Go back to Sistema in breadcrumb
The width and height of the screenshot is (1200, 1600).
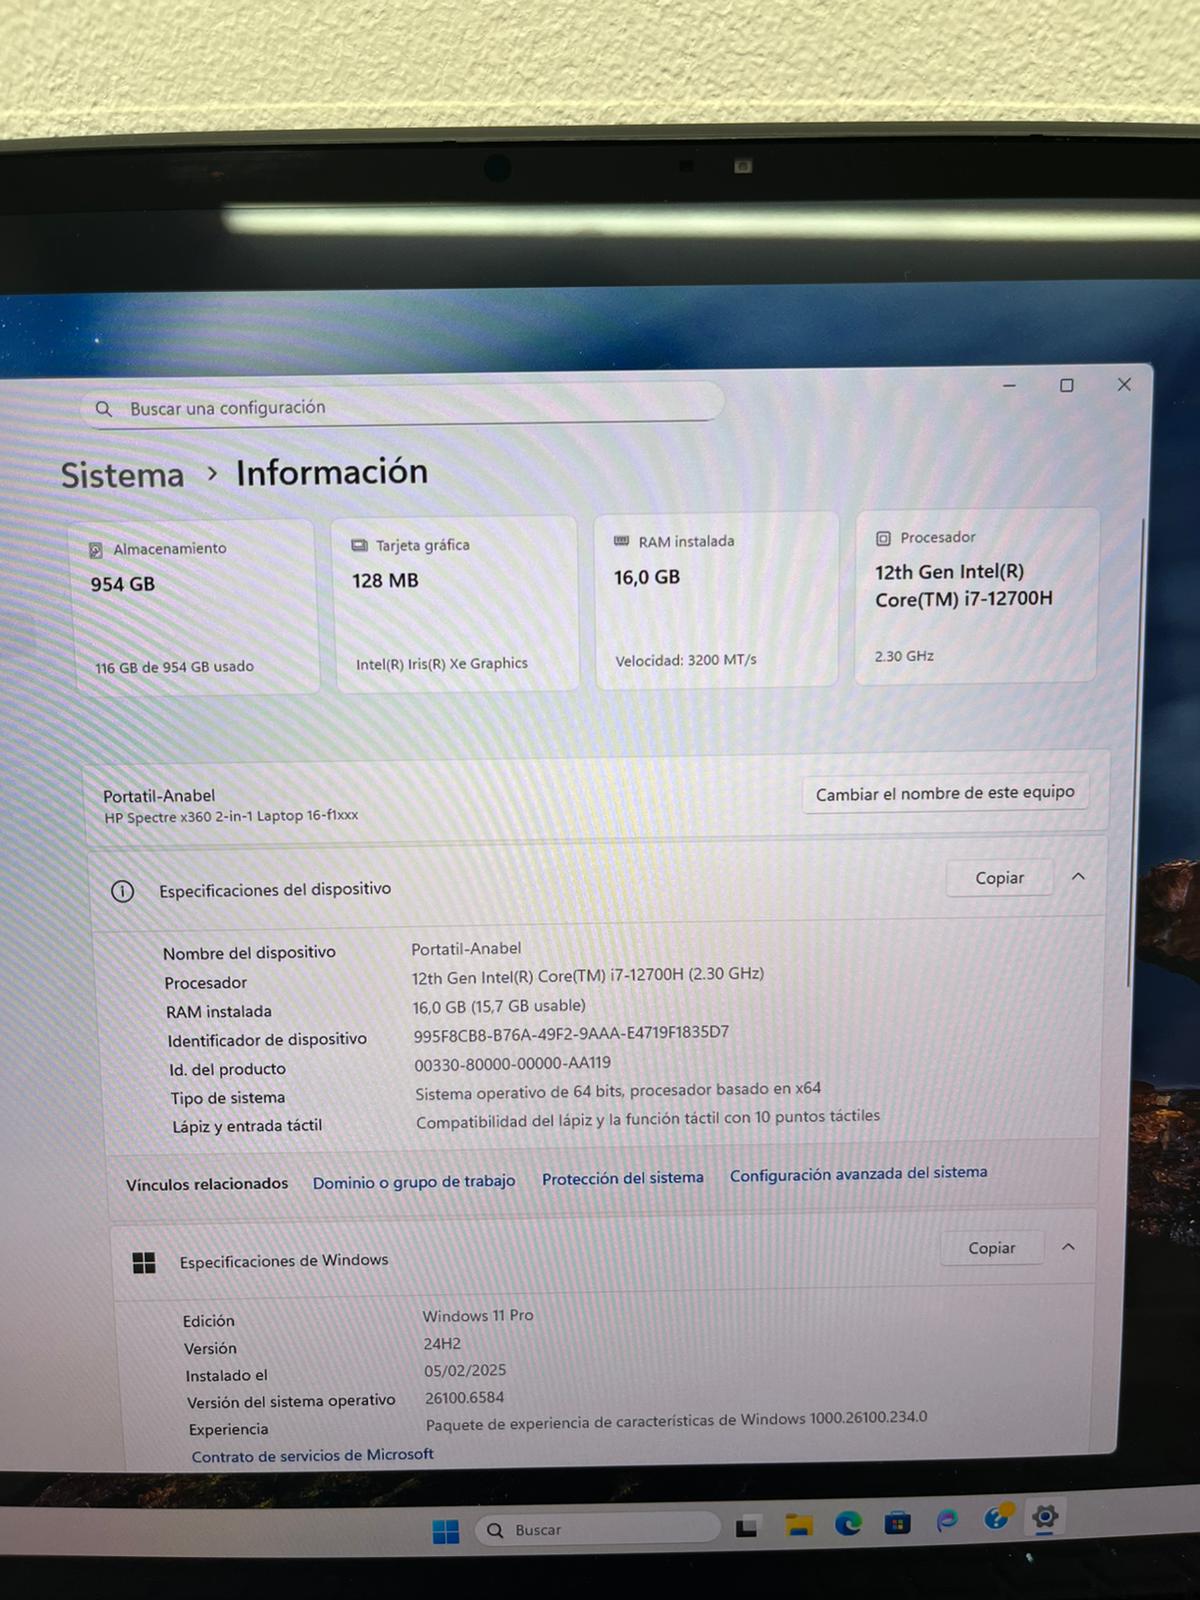click(x=122, y=475)
